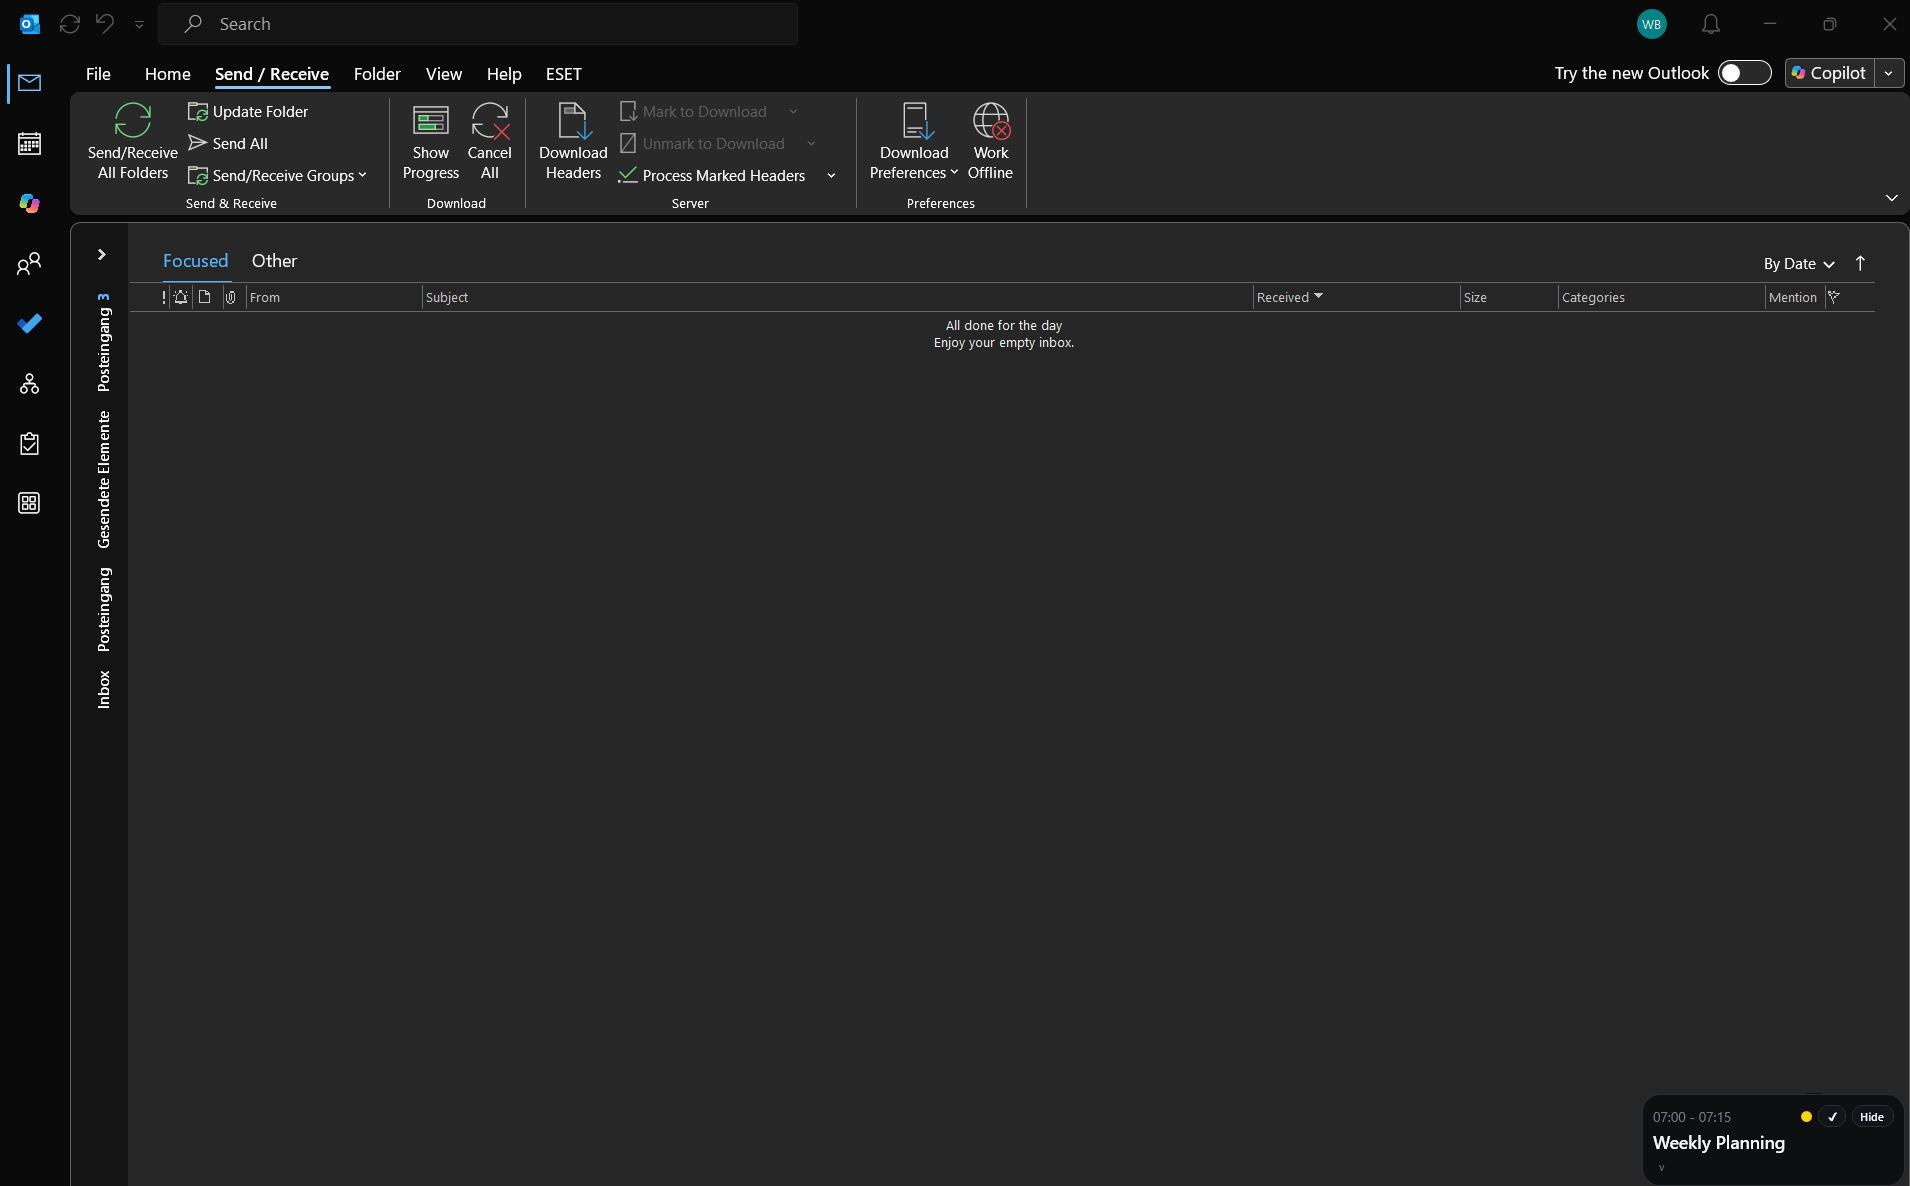Open notifications bell icon
This screenshot has width=1910, height=1186.
click(x=1711, y=24)
